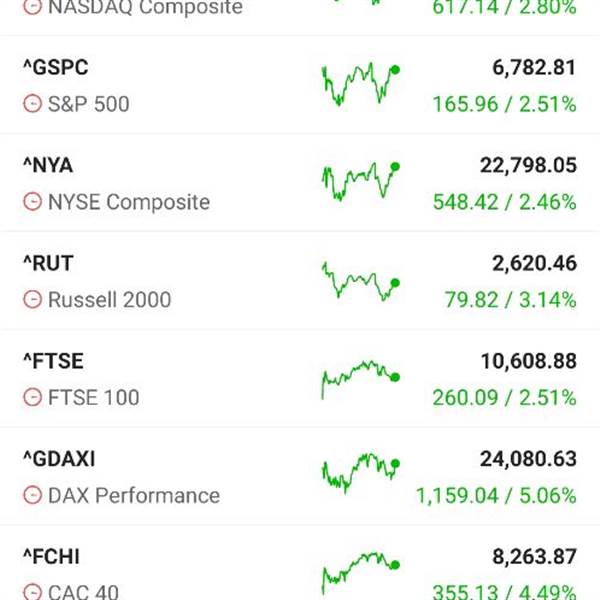This screenshot has width=600, height=600.
Task: Open the ^RUT sparkline chart
Action: [360, 280]
